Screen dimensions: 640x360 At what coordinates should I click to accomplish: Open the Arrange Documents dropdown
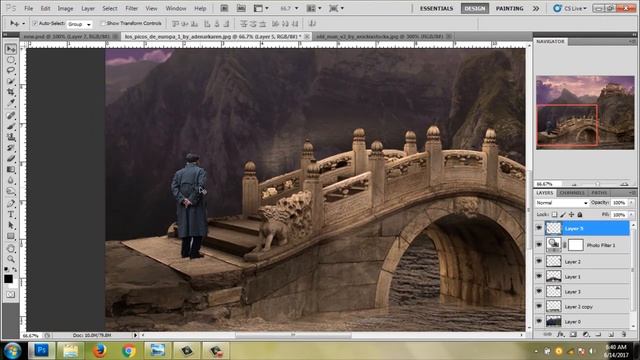(313, 8)
